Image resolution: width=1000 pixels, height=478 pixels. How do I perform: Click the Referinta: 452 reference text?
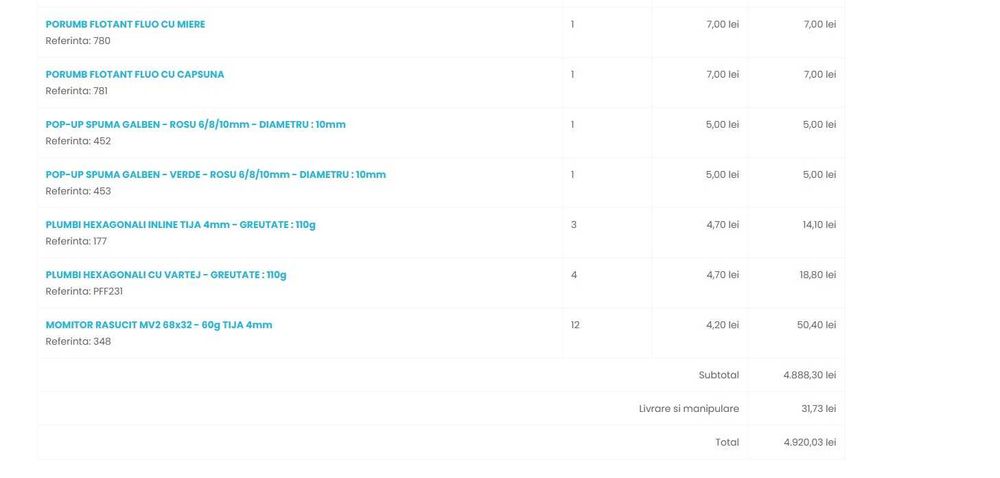point(78,141)
